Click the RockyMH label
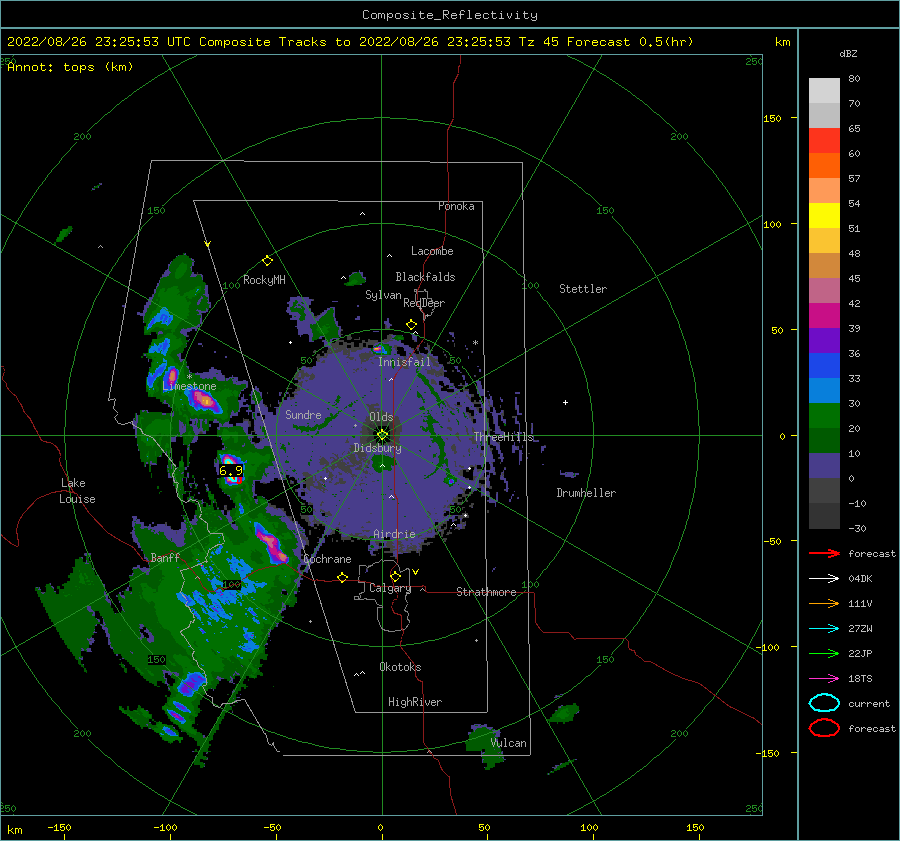This screenshot has width=900, height=841. click(264, 280)
